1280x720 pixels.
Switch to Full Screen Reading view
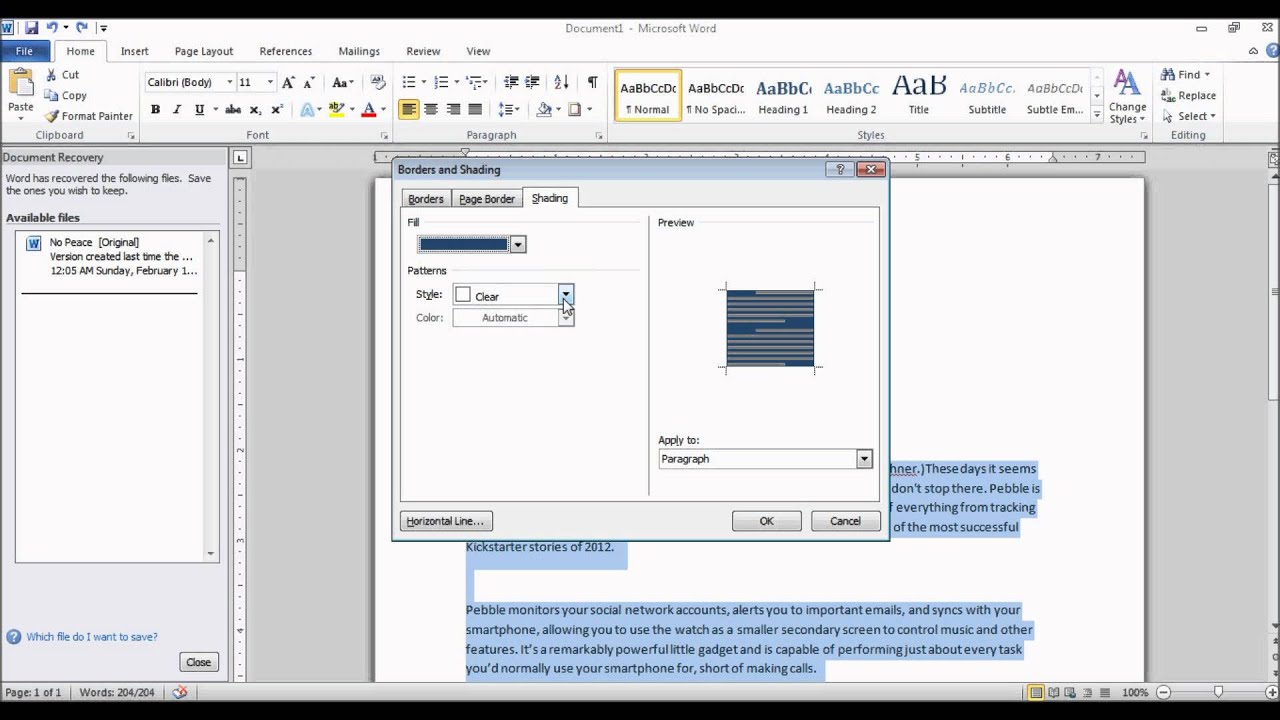point(1055,692)
